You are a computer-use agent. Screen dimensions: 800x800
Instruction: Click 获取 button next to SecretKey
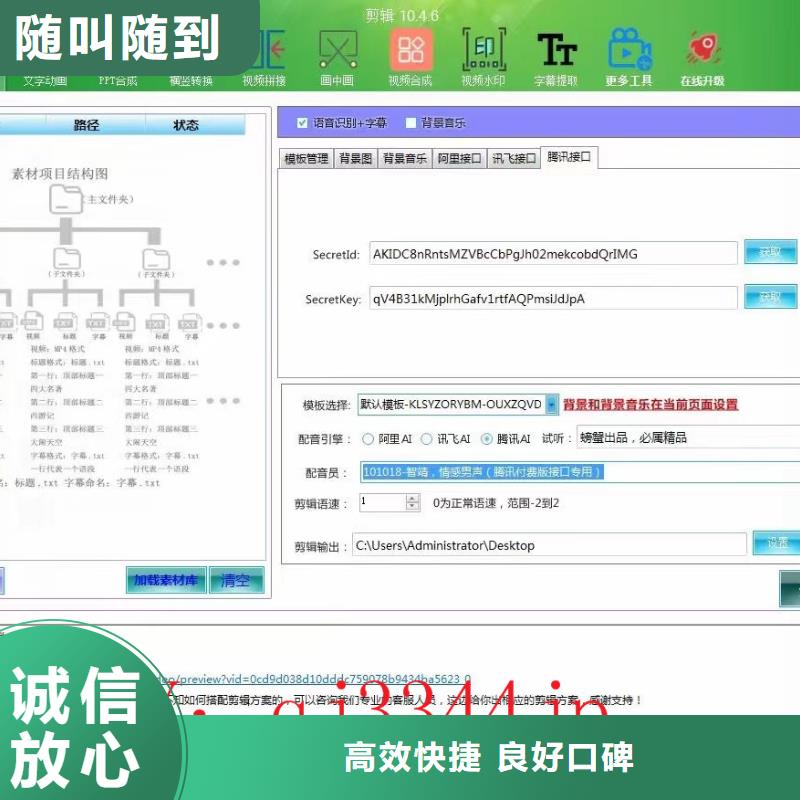tap(770, 297)
